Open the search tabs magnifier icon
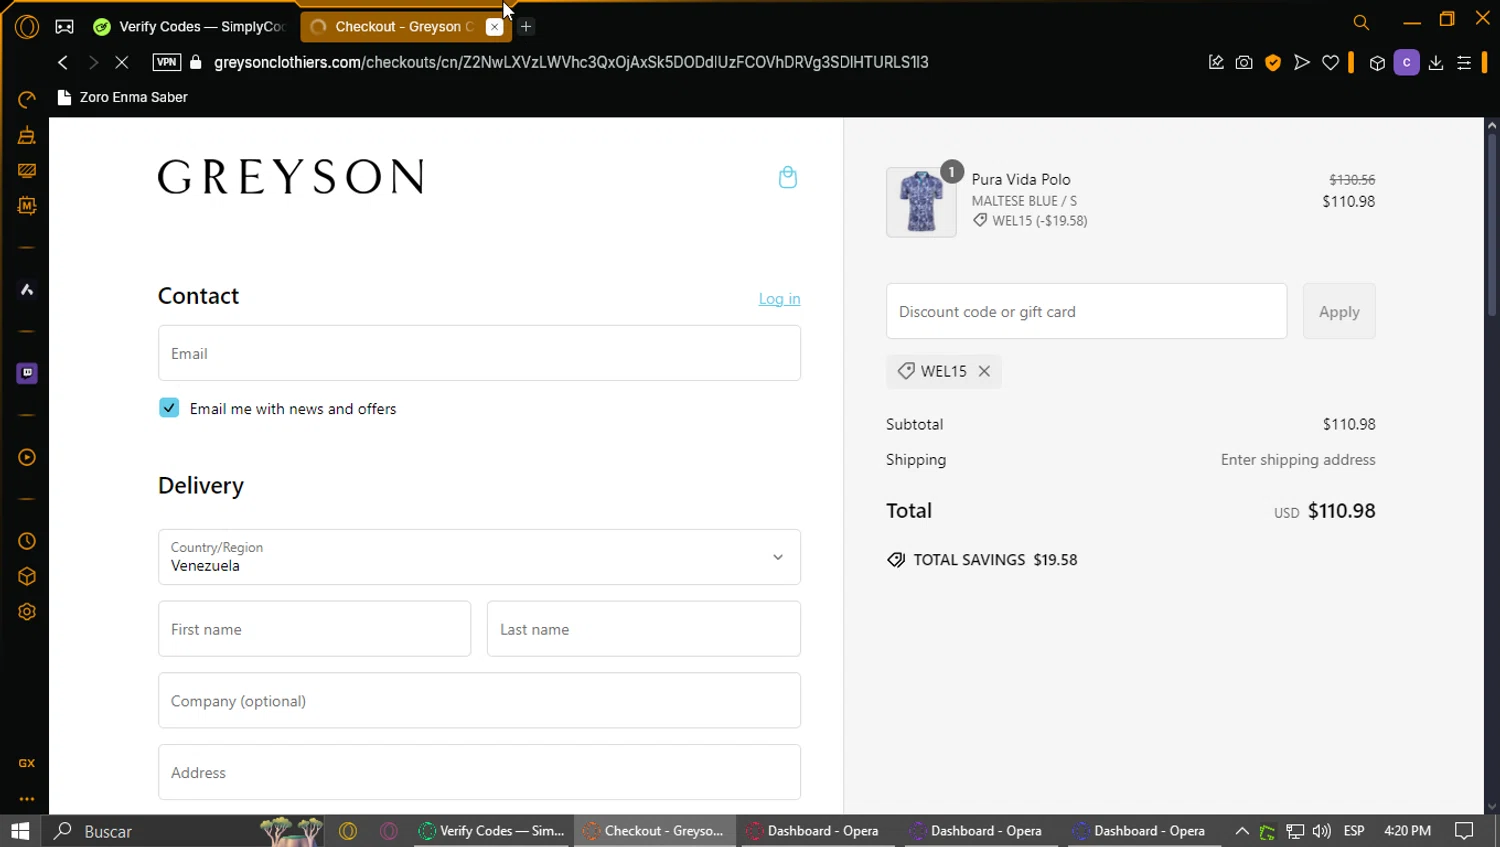The width and height of the screenshot is (1500, 847). coord(1361,22)
